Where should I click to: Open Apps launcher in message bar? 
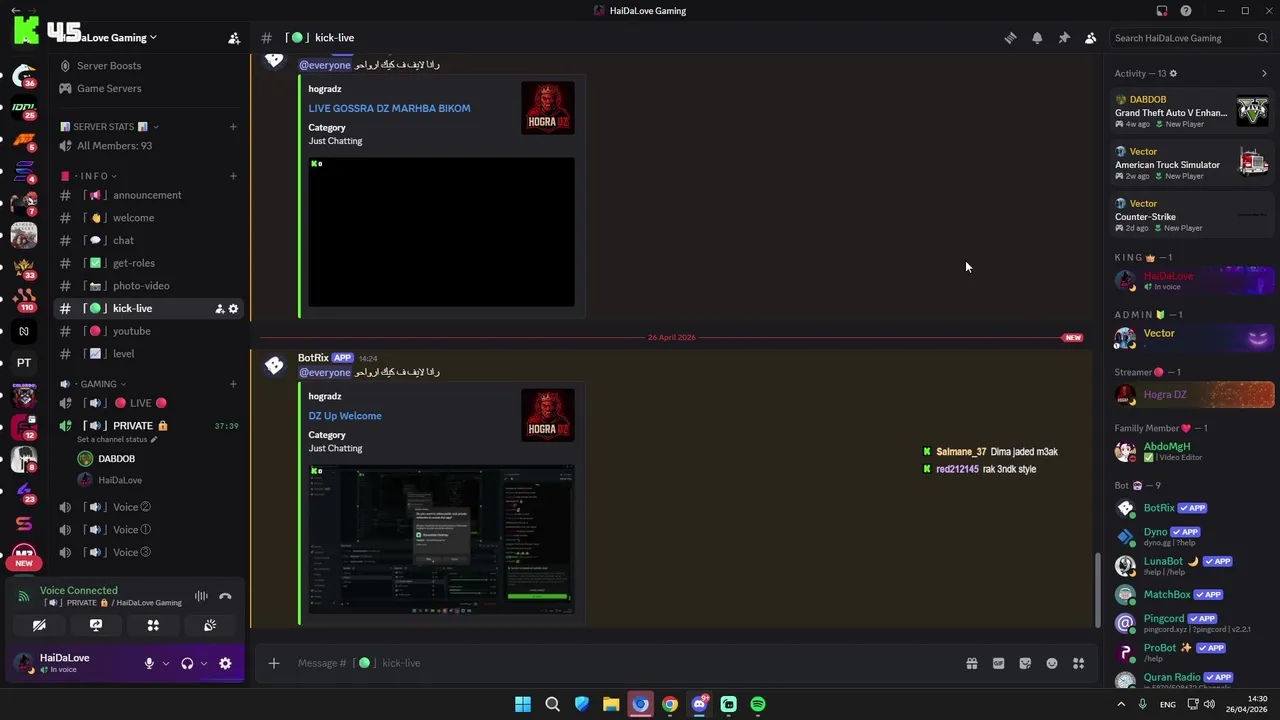coord(1079,663)
